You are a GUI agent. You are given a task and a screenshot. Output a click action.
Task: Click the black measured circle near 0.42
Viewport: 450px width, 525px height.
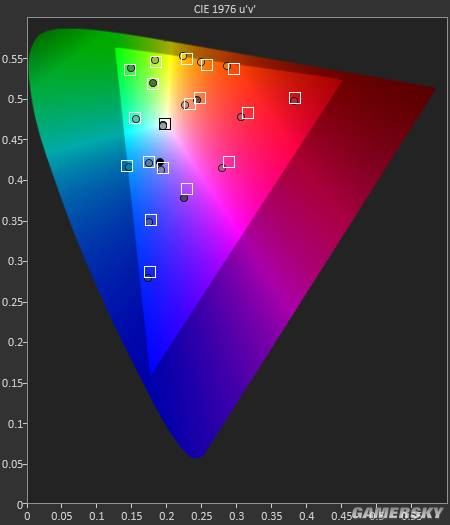[x=160, y=162]
